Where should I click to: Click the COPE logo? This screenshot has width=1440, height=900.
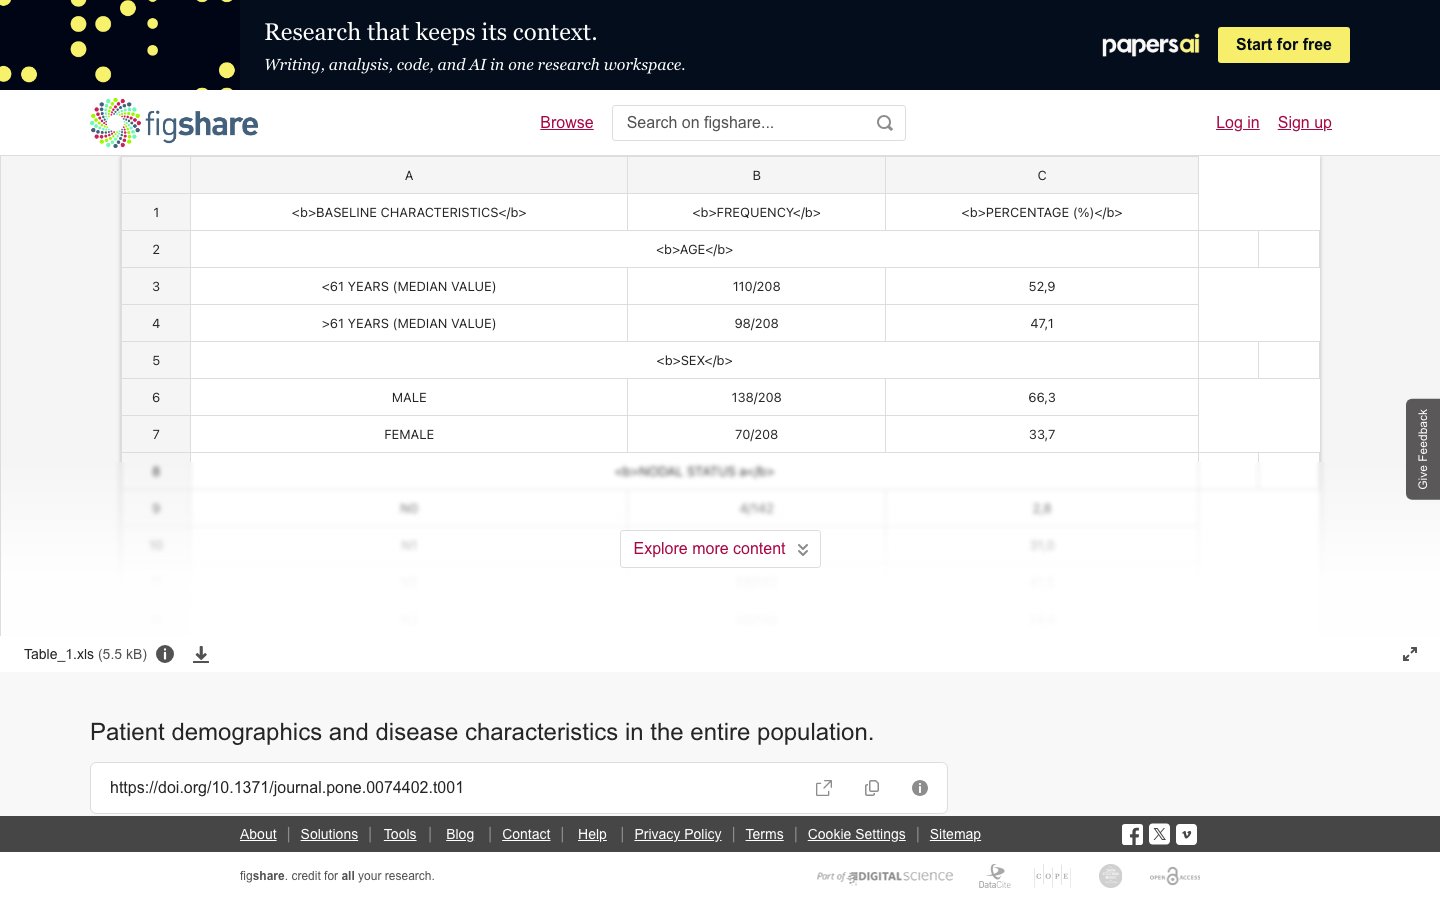(x=1052, y=876)
